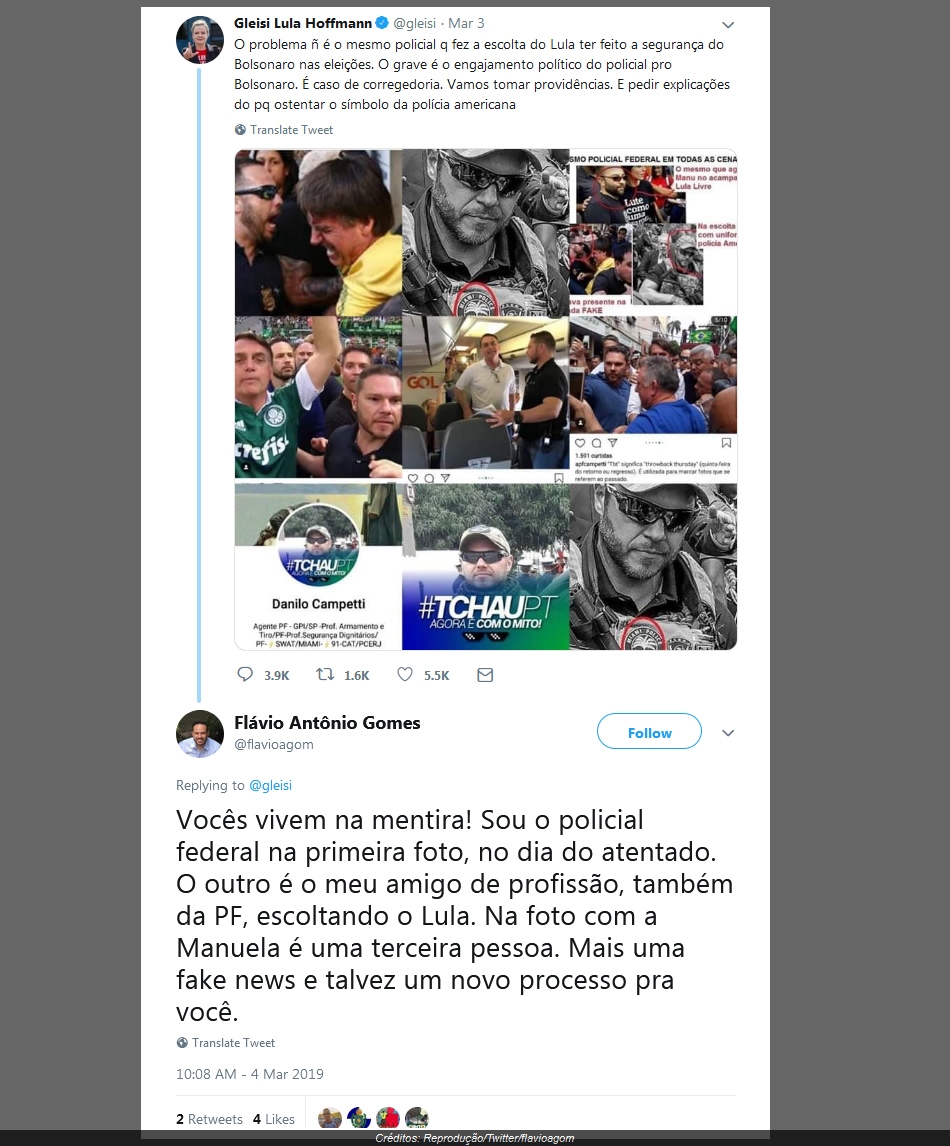View the 4 Likes list
Screen dimensions: 950x1146
pos(273,1119)
